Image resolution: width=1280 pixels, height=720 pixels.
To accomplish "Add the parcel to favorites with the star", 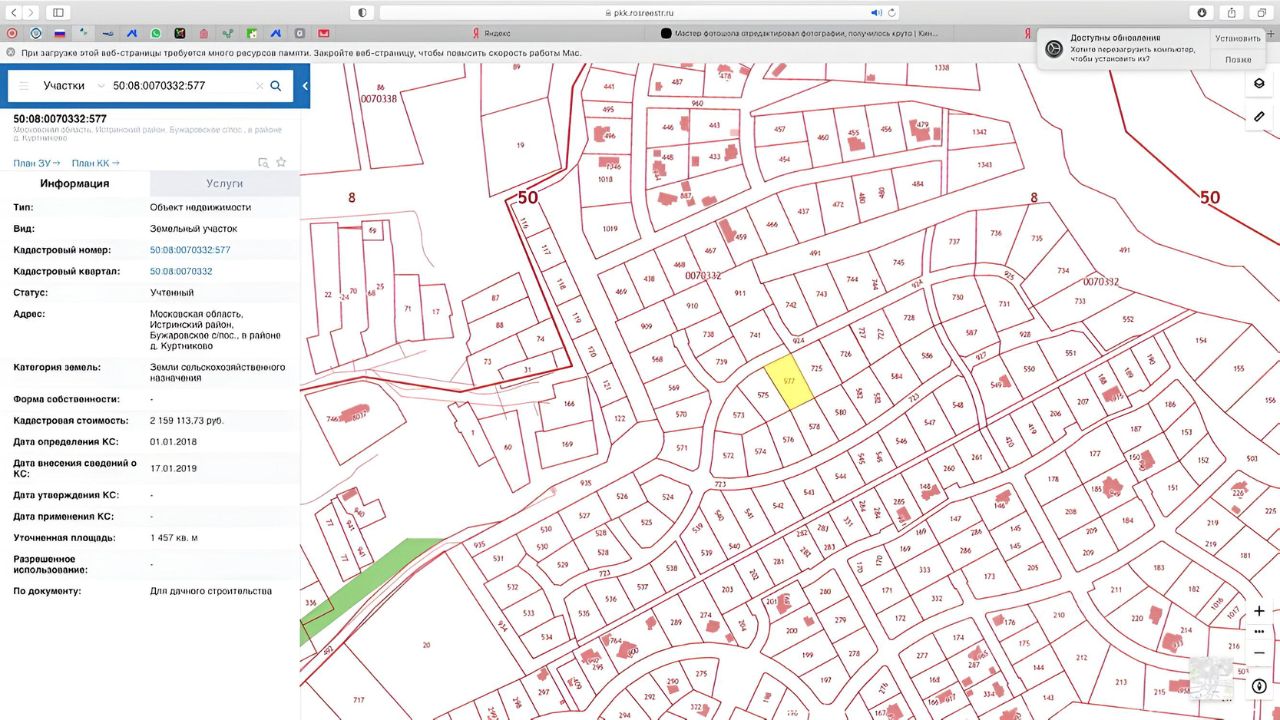I will (281, 162).
